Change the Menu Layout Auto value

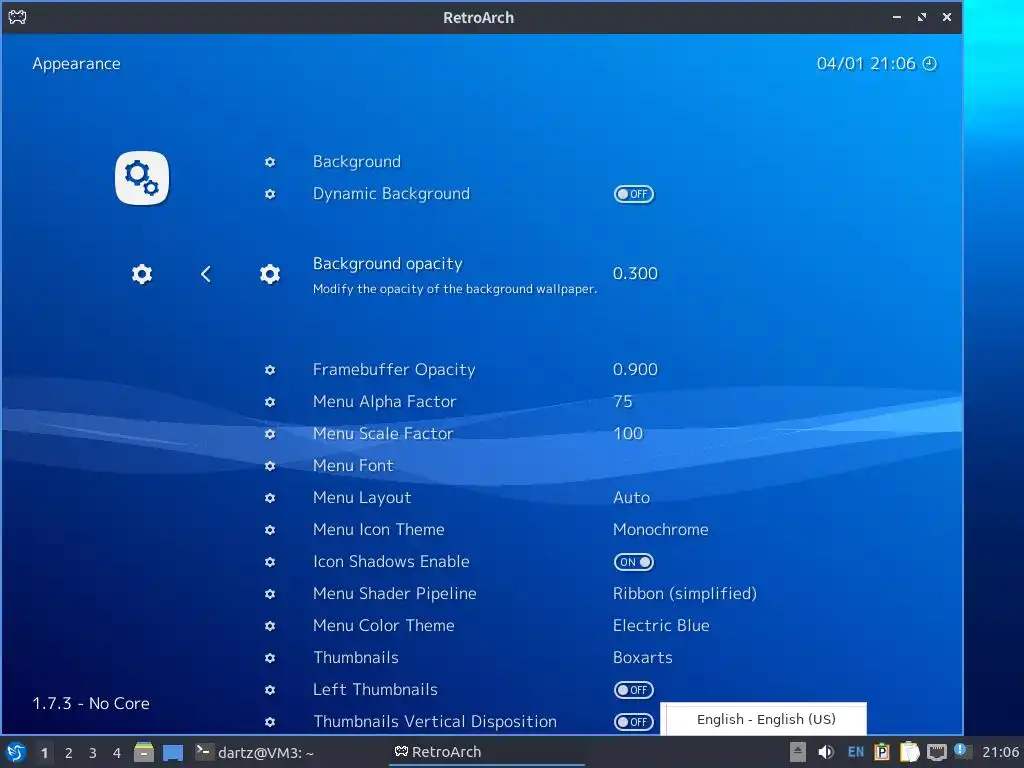(632, 498)
